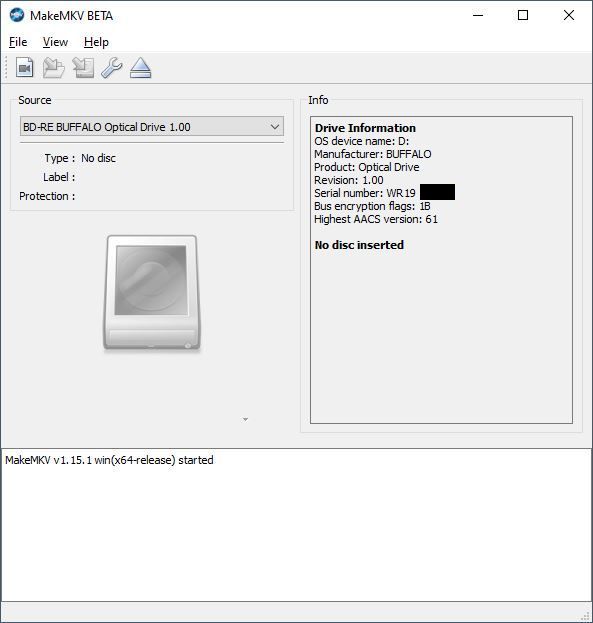Click the 'No disc inserted' message
Viewport: 593px width, 623px height.
(x=359, y=245)
